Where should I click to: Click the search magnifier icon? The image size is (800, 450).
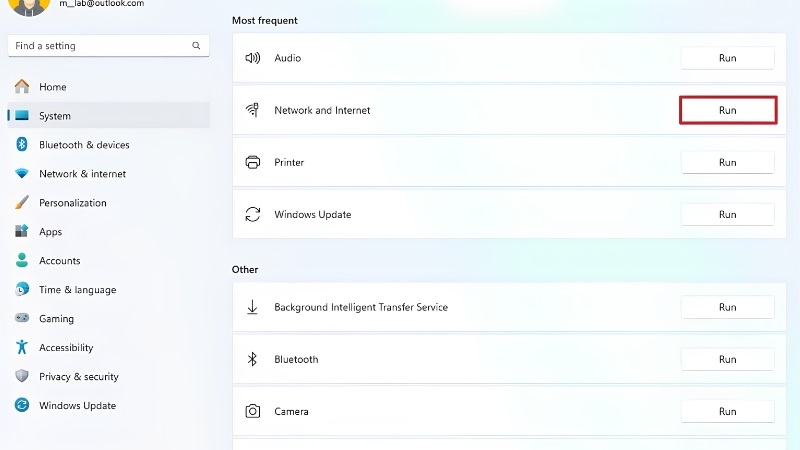point(196,45)
